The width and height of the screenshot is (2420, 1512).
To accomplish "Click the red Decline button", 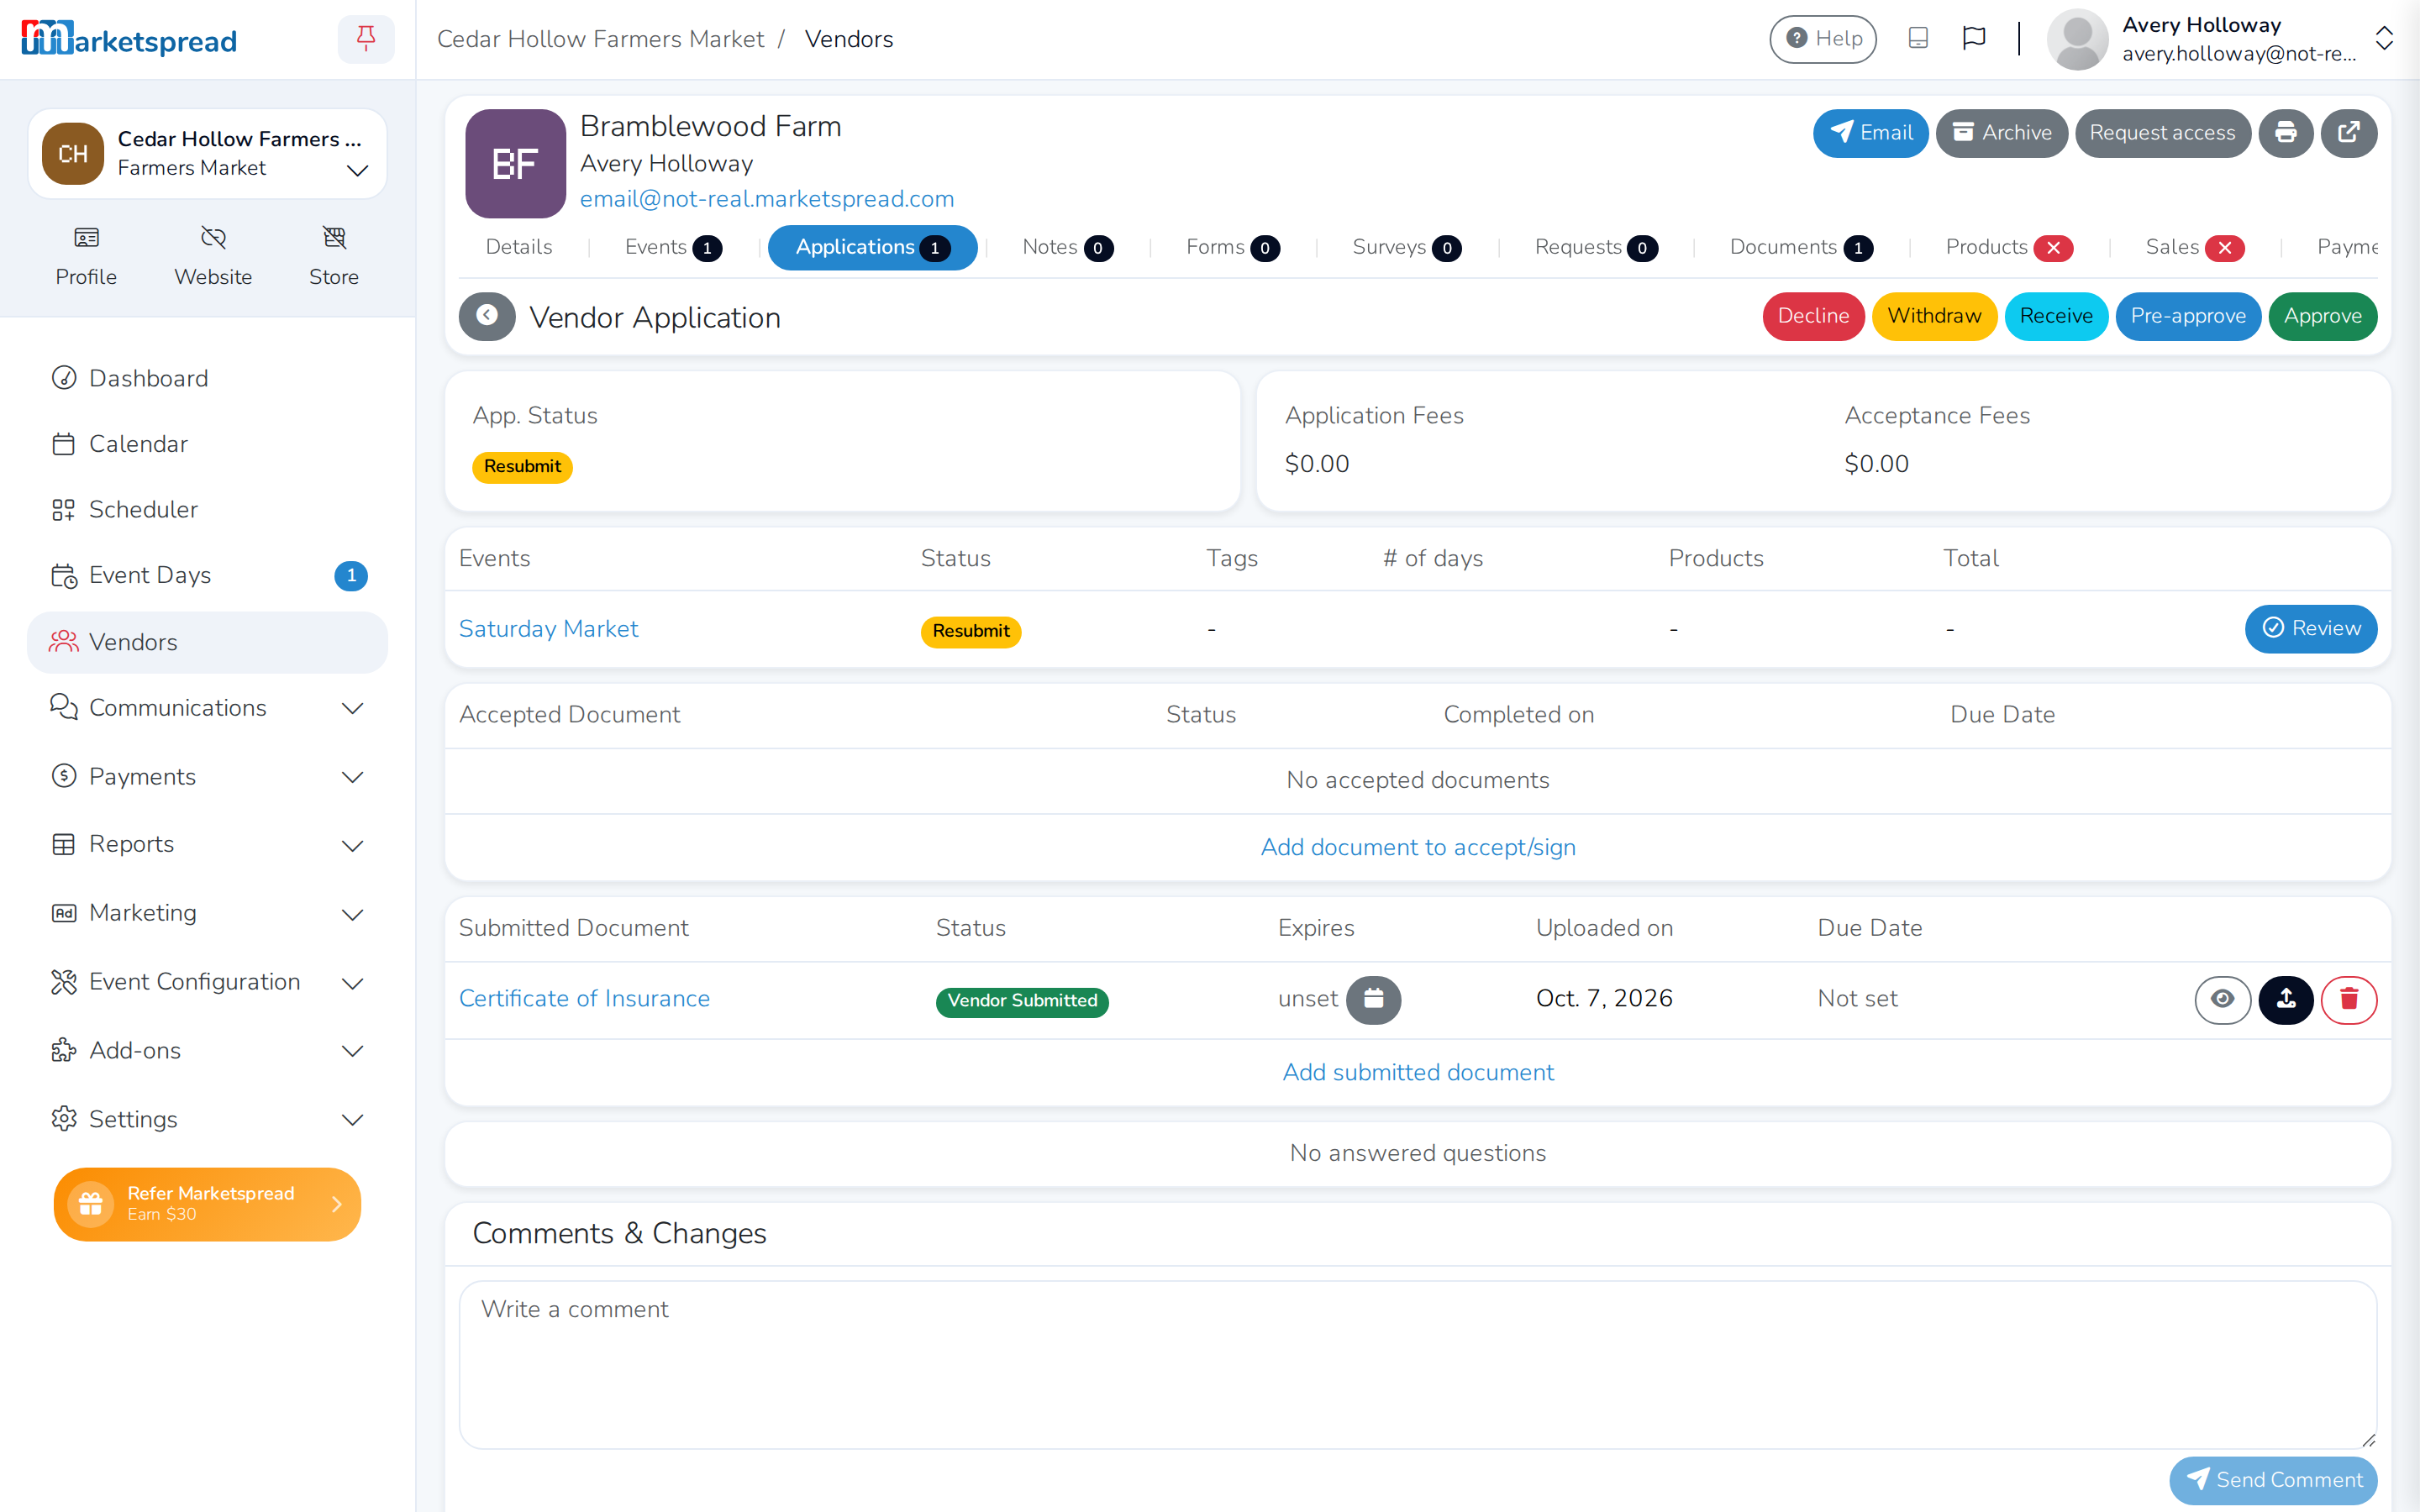I will (x=1813, y=316).
